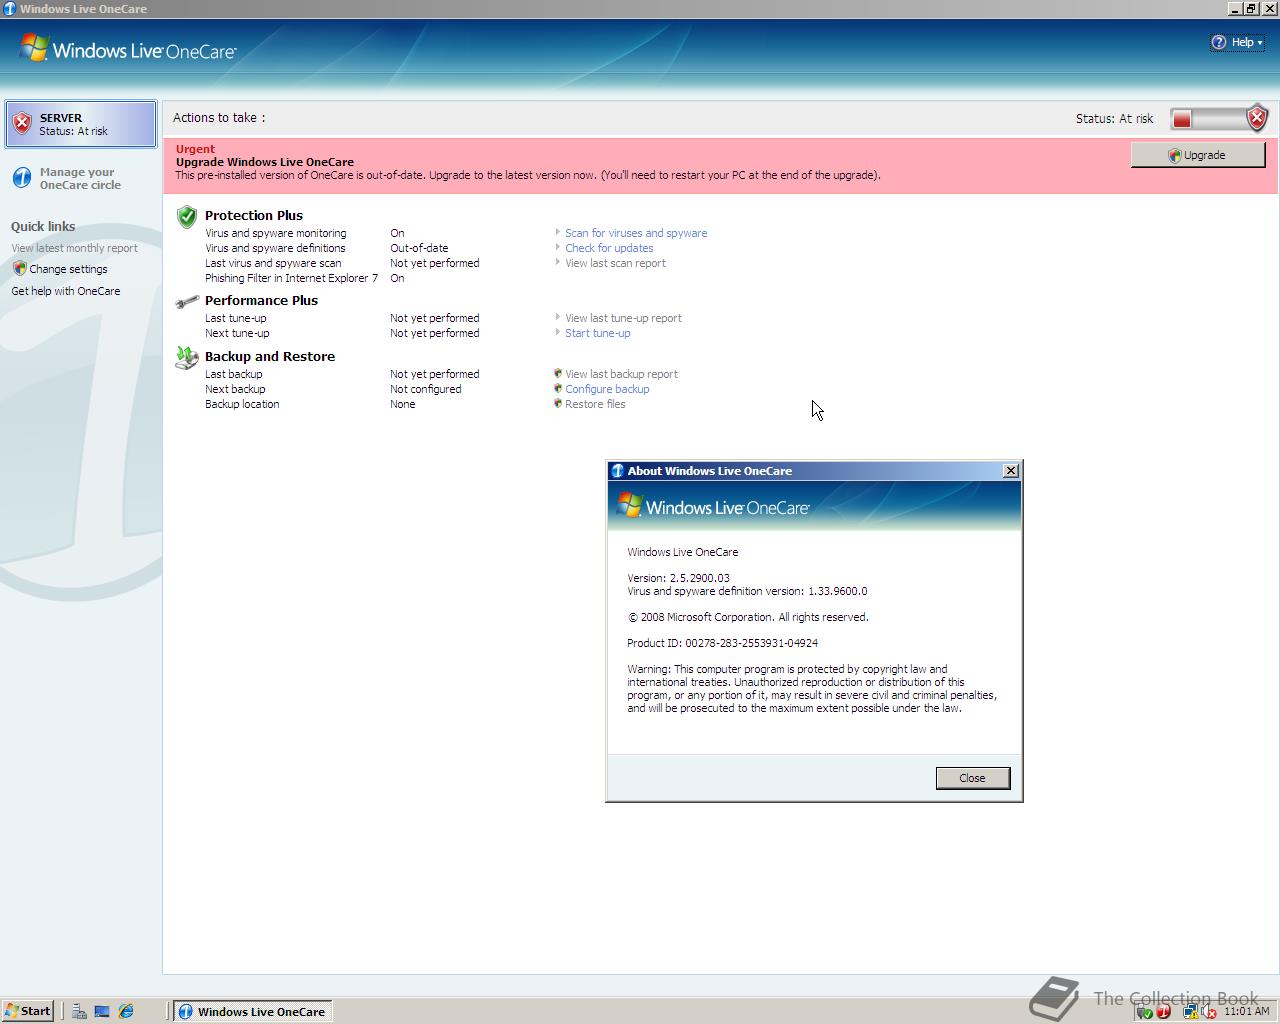
Task: Open View last scan report
Action: tap(615, 263)
